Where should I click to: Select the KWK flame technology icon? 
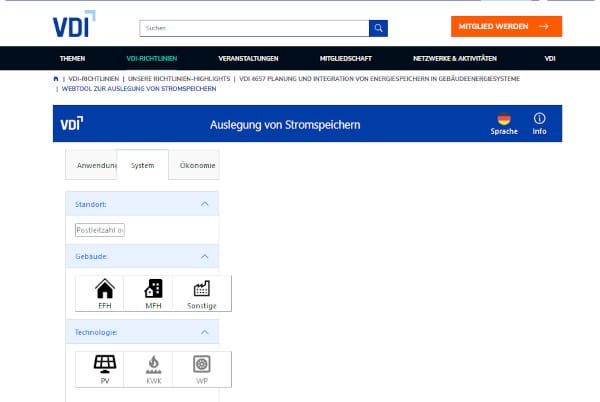point(153,368)
